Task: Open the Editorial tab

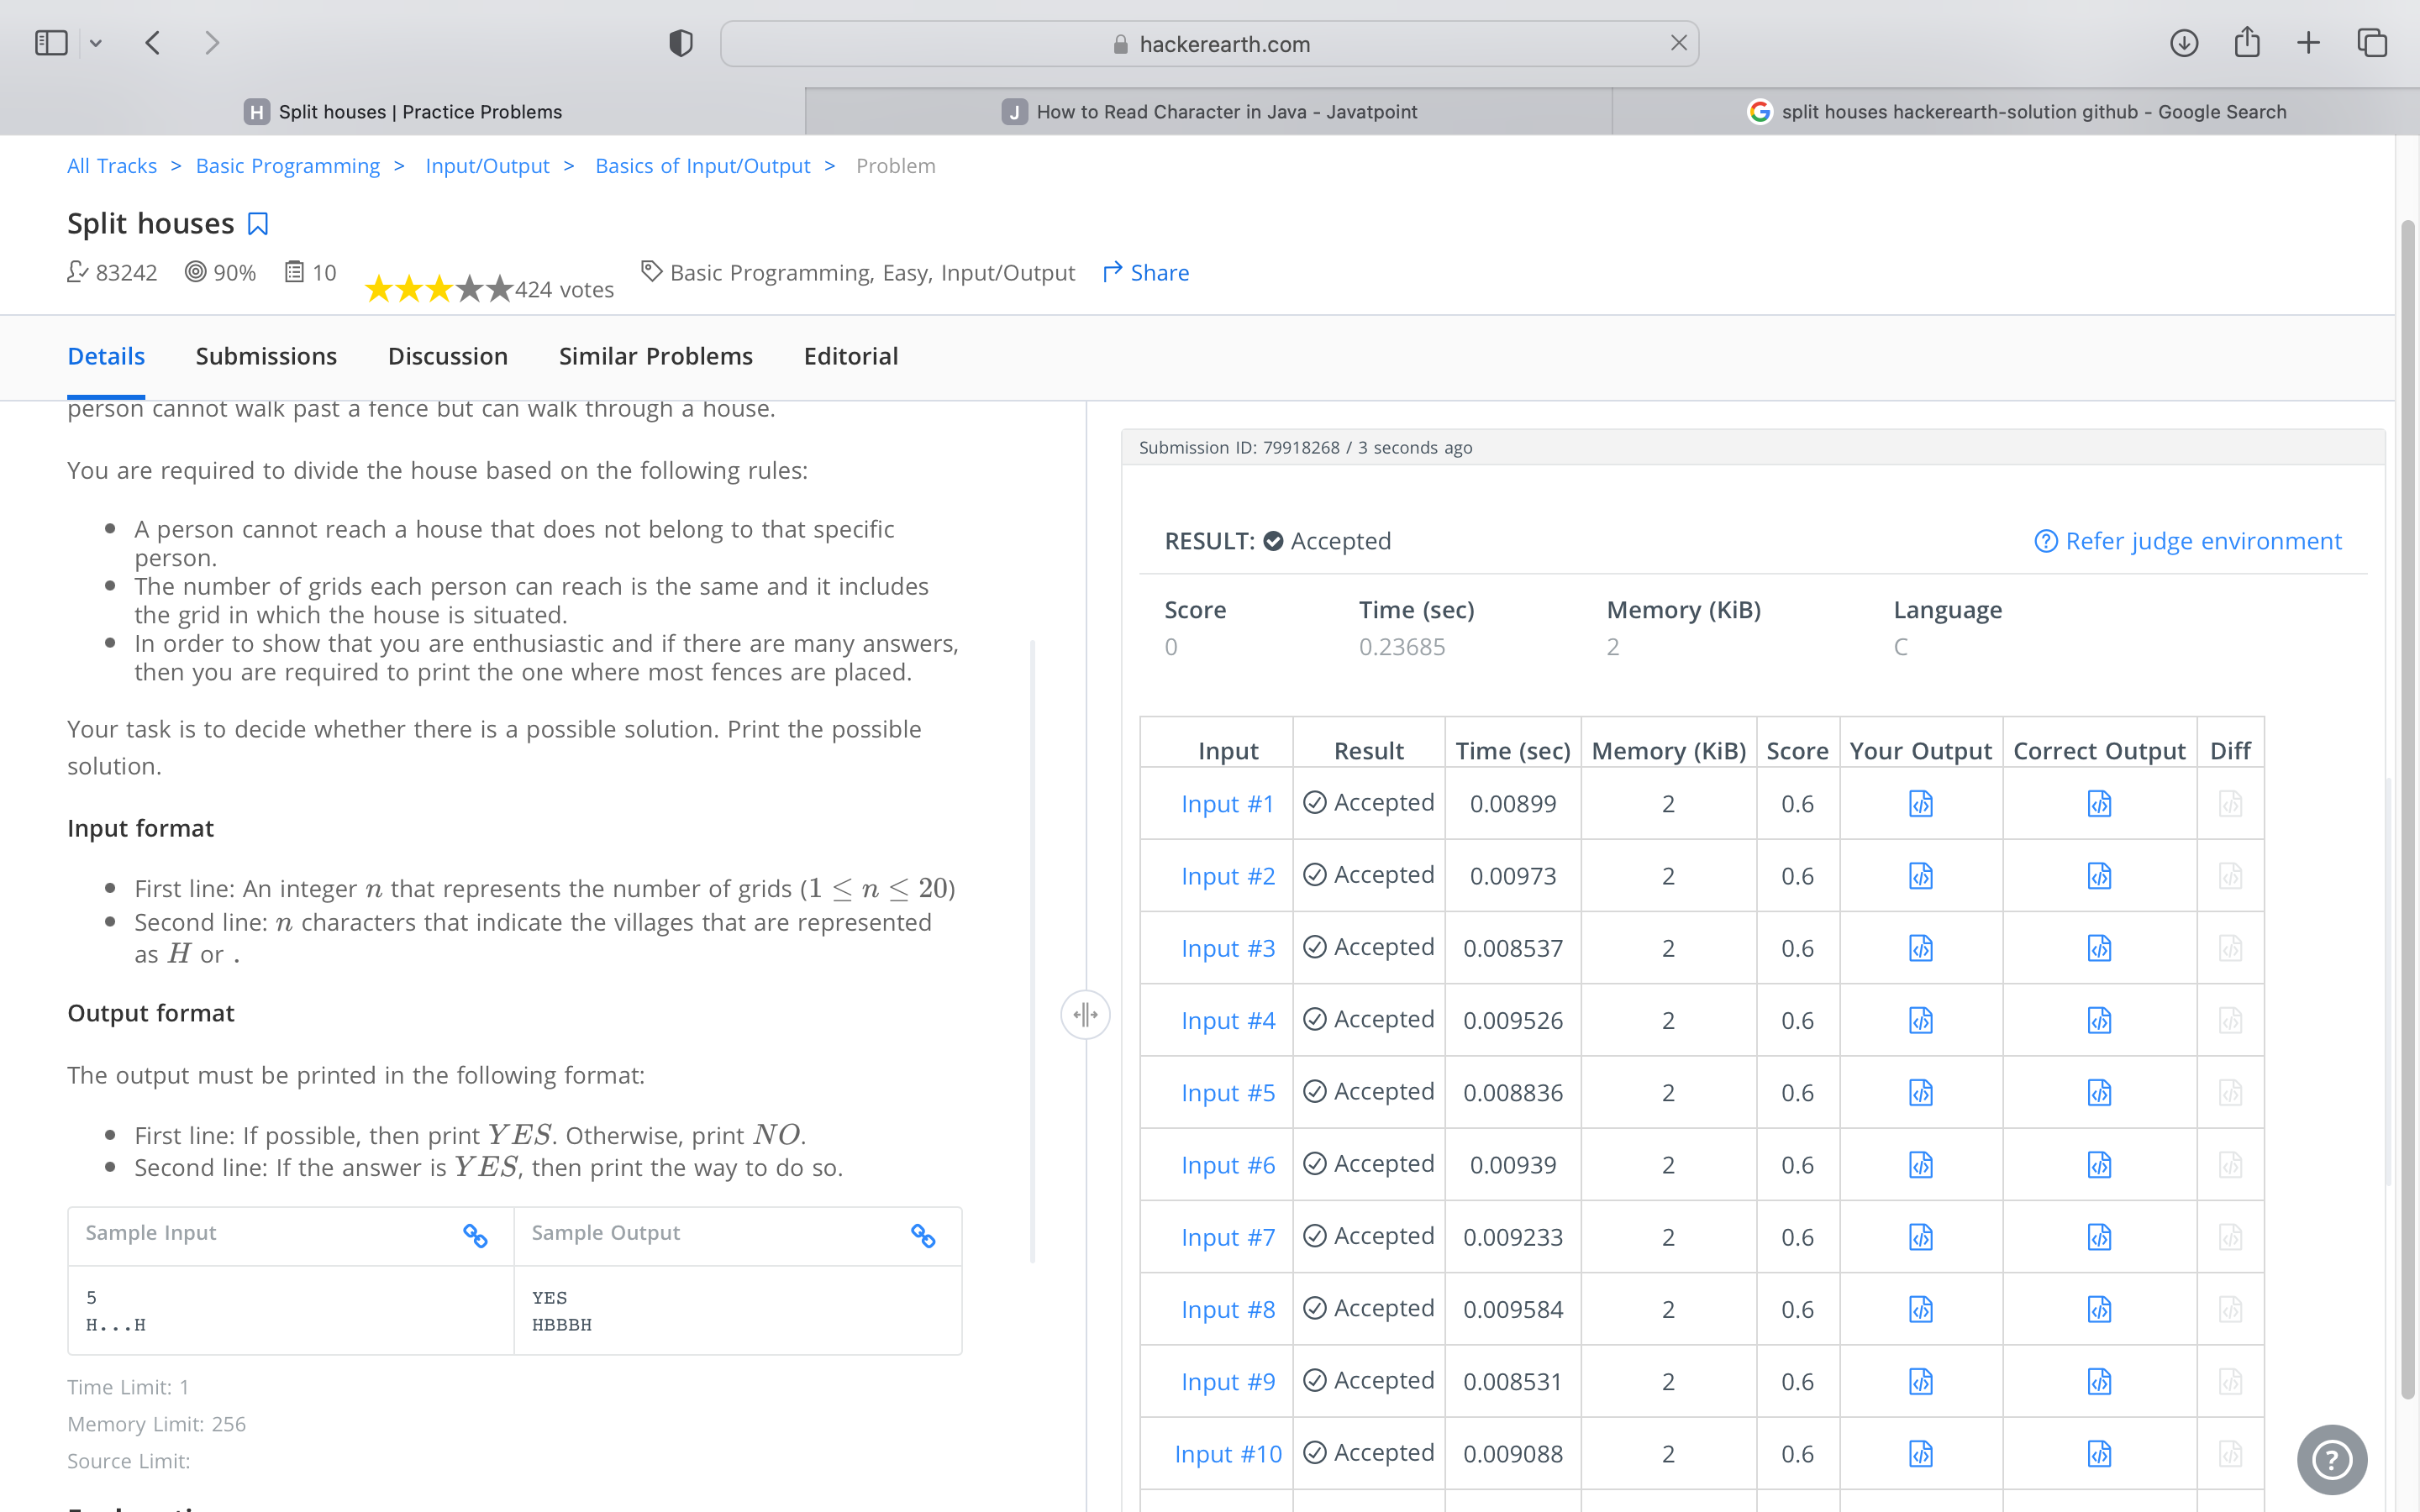Action: pyautogui.click(x=850, y=356)
